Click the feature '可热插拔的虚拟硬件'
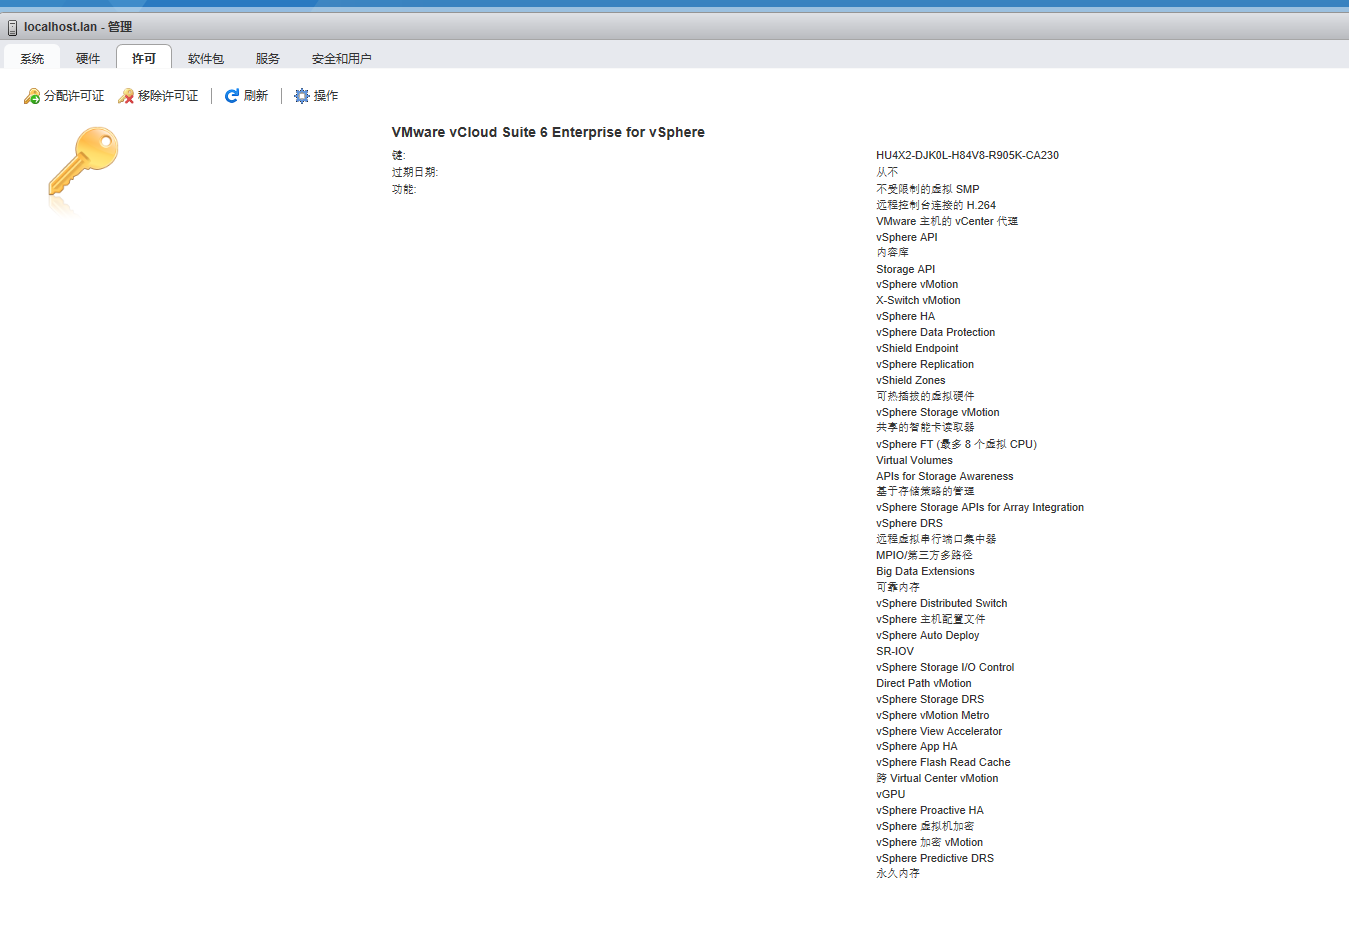Image resolution: width=1349 pixels, height=932 pixels. (x=925, y=396)
